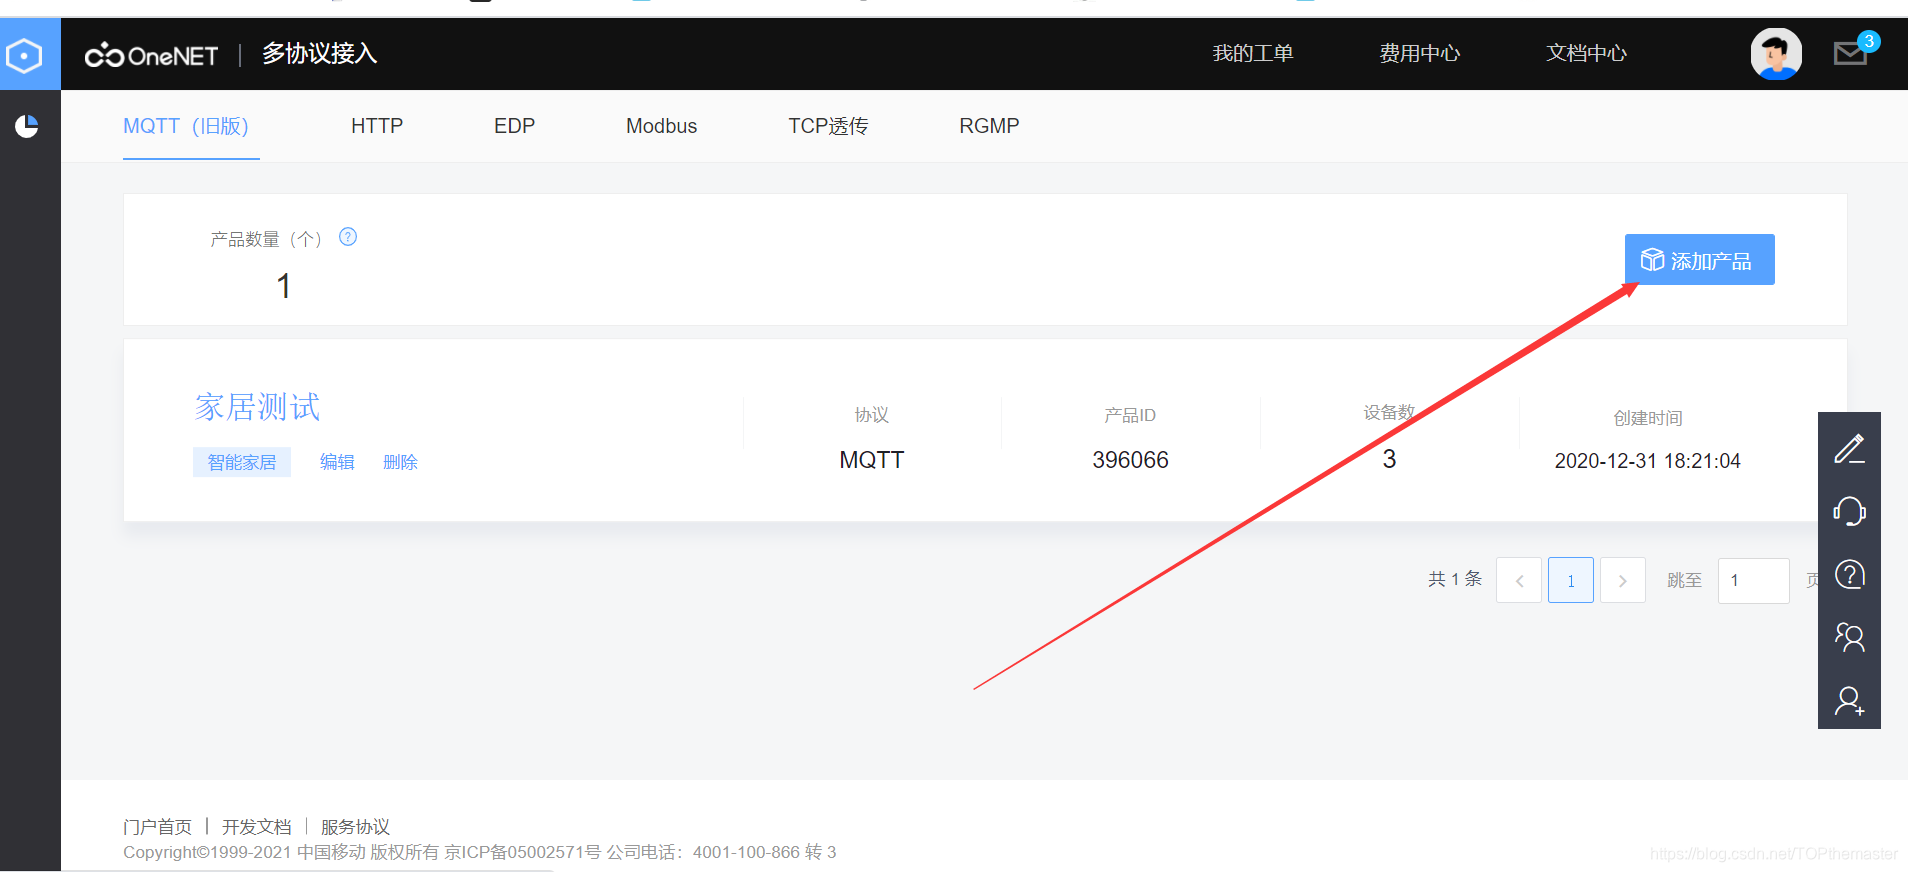
Task: Open the mail notifications envelope
Action: coord(1851,53)
